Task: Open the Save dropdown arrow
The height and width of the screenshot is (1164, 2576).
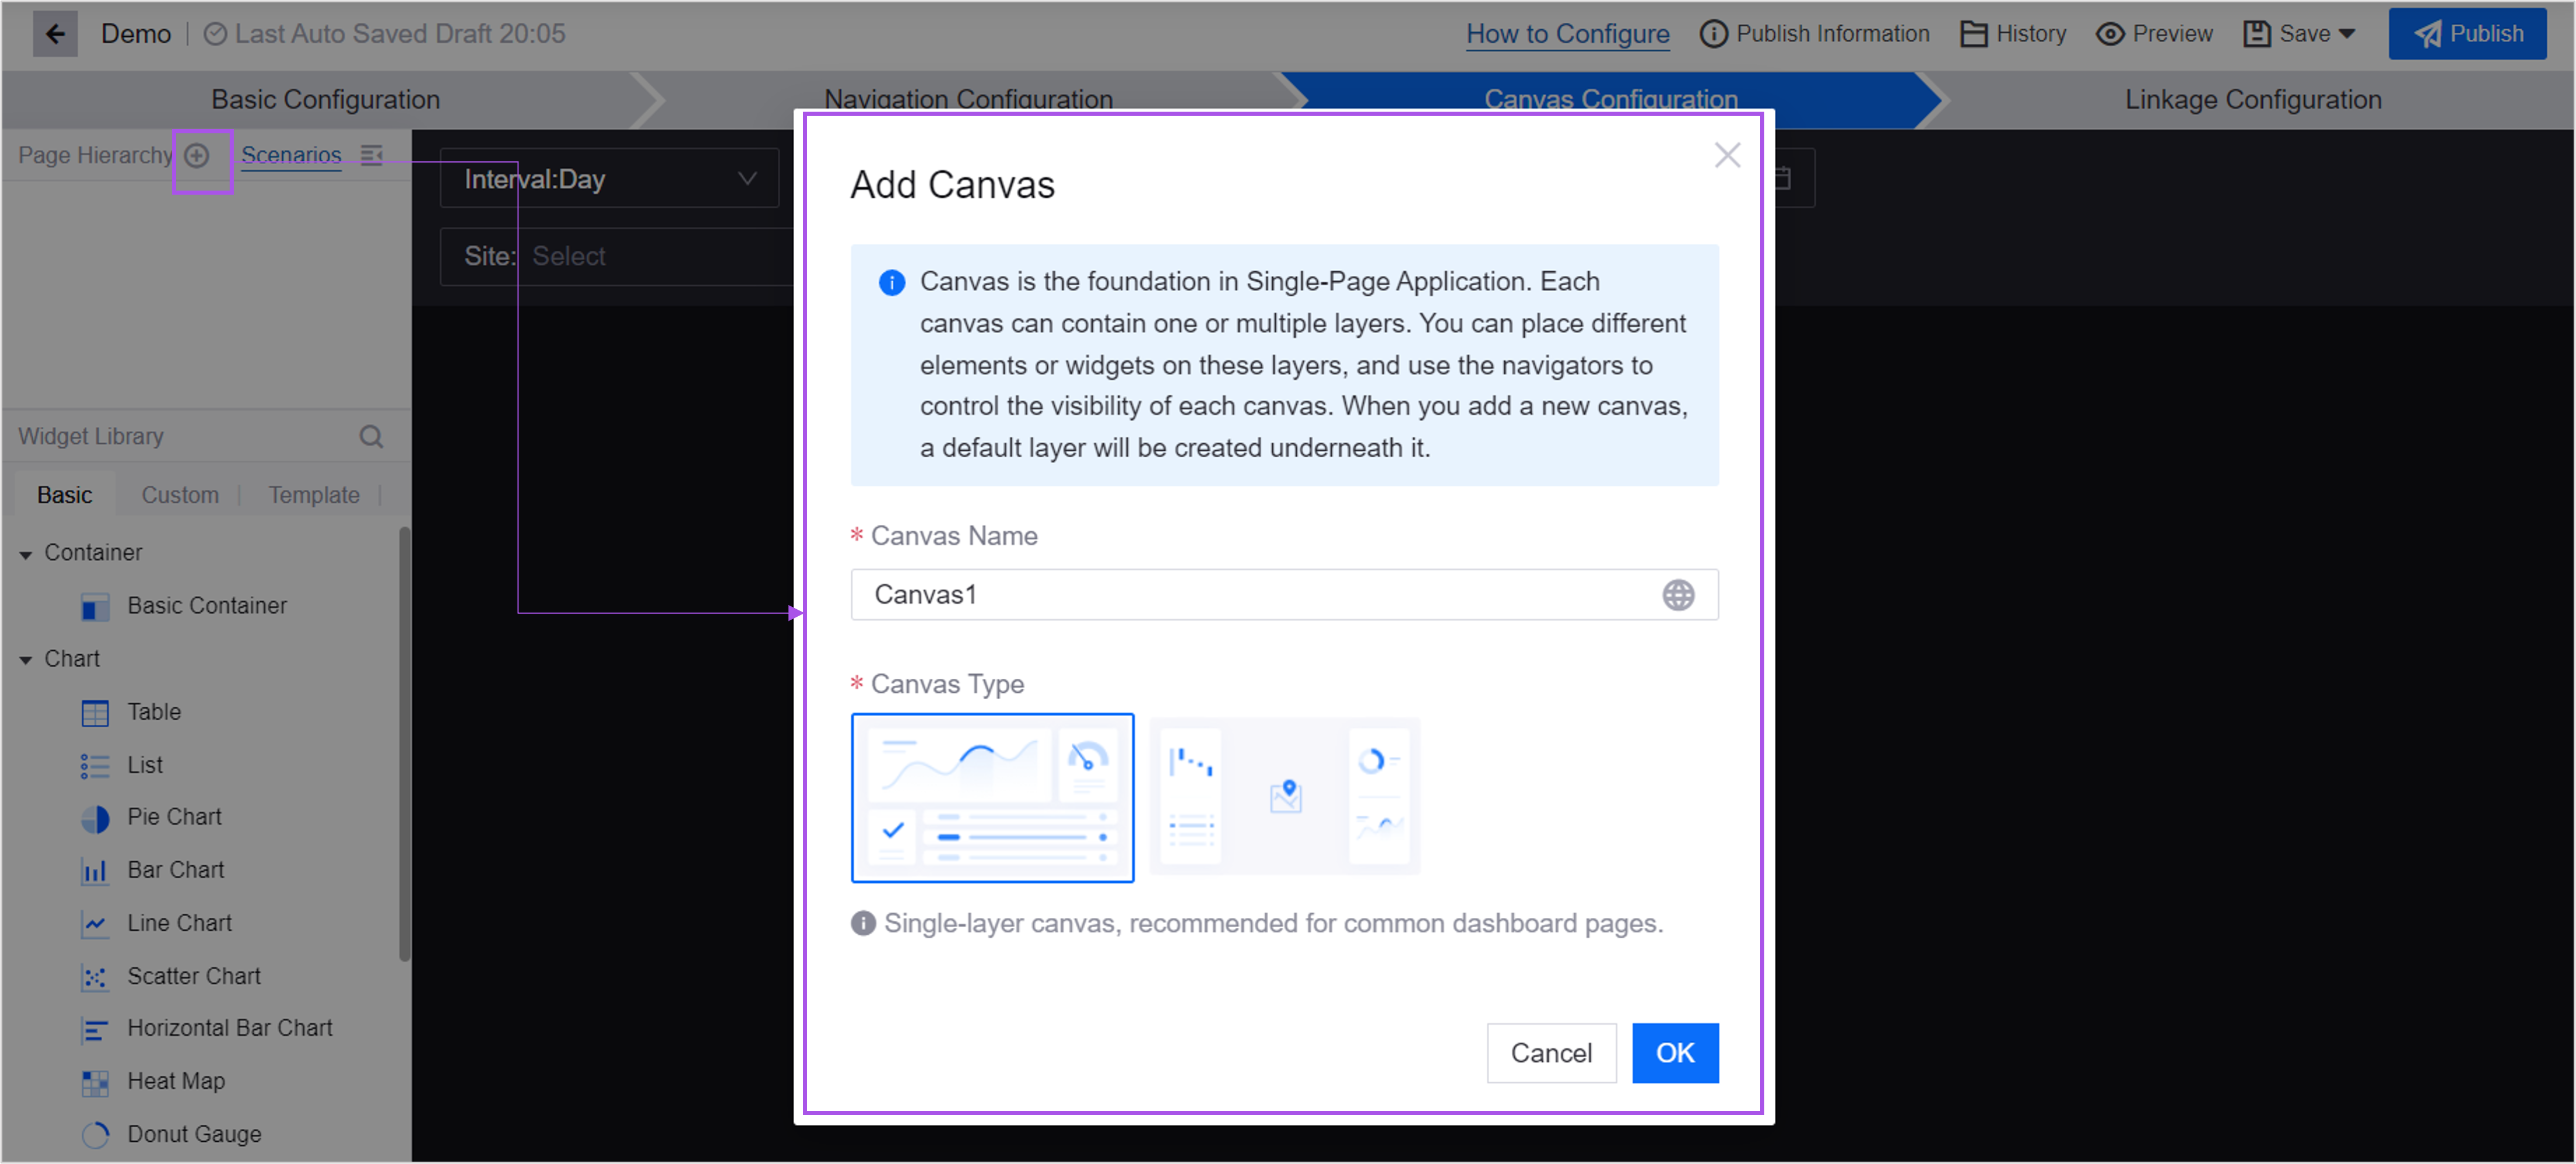Action: click(2346, 34)
